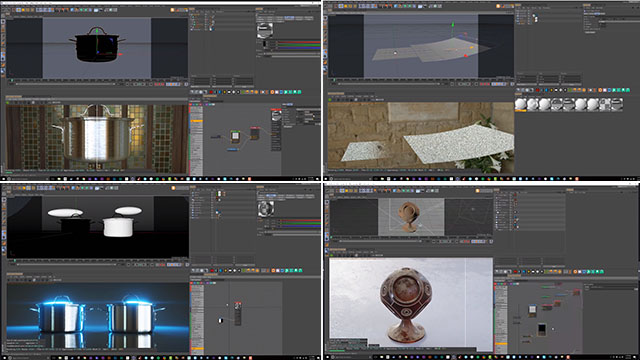This screenshot has height=360, width=640.
Task: Click blue-highlighted key mode buttons under black pot viewport
Action: pos(173,84)
